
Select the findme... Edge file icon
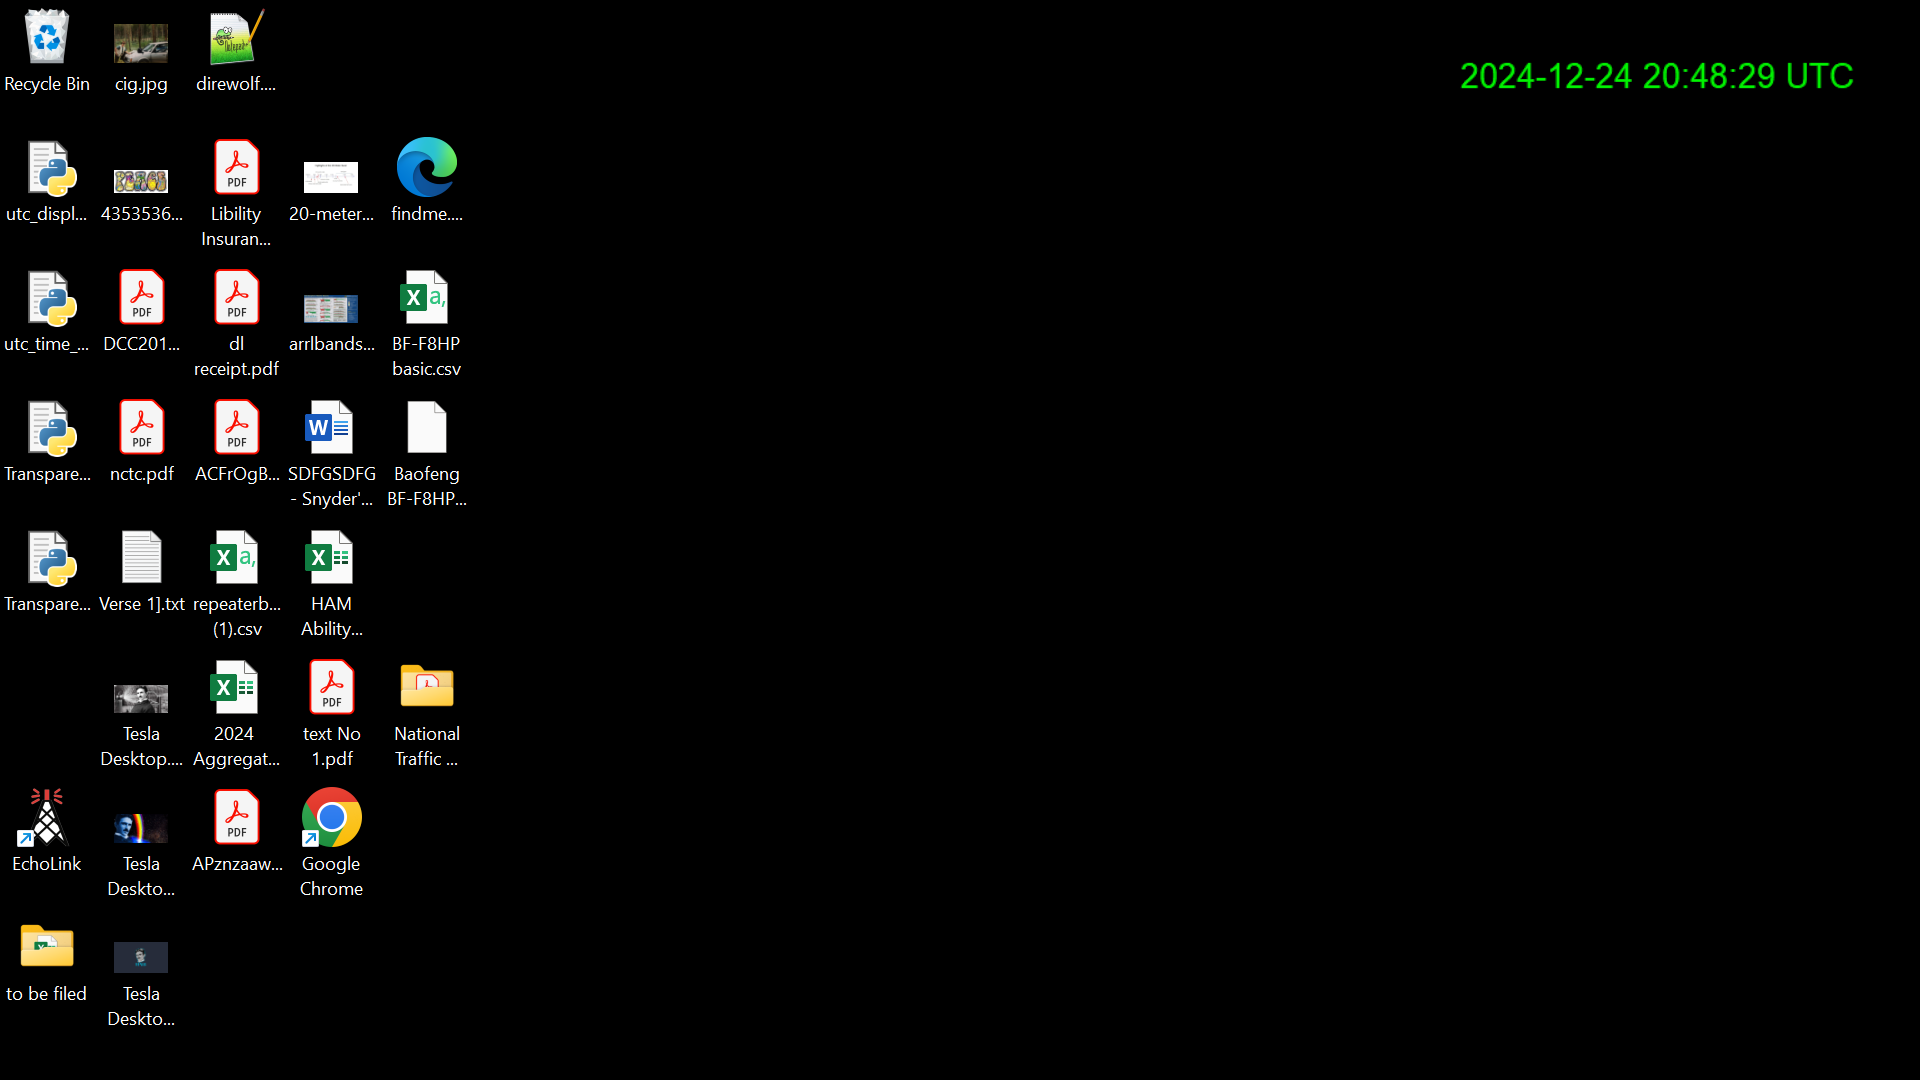tap(427, 182)
